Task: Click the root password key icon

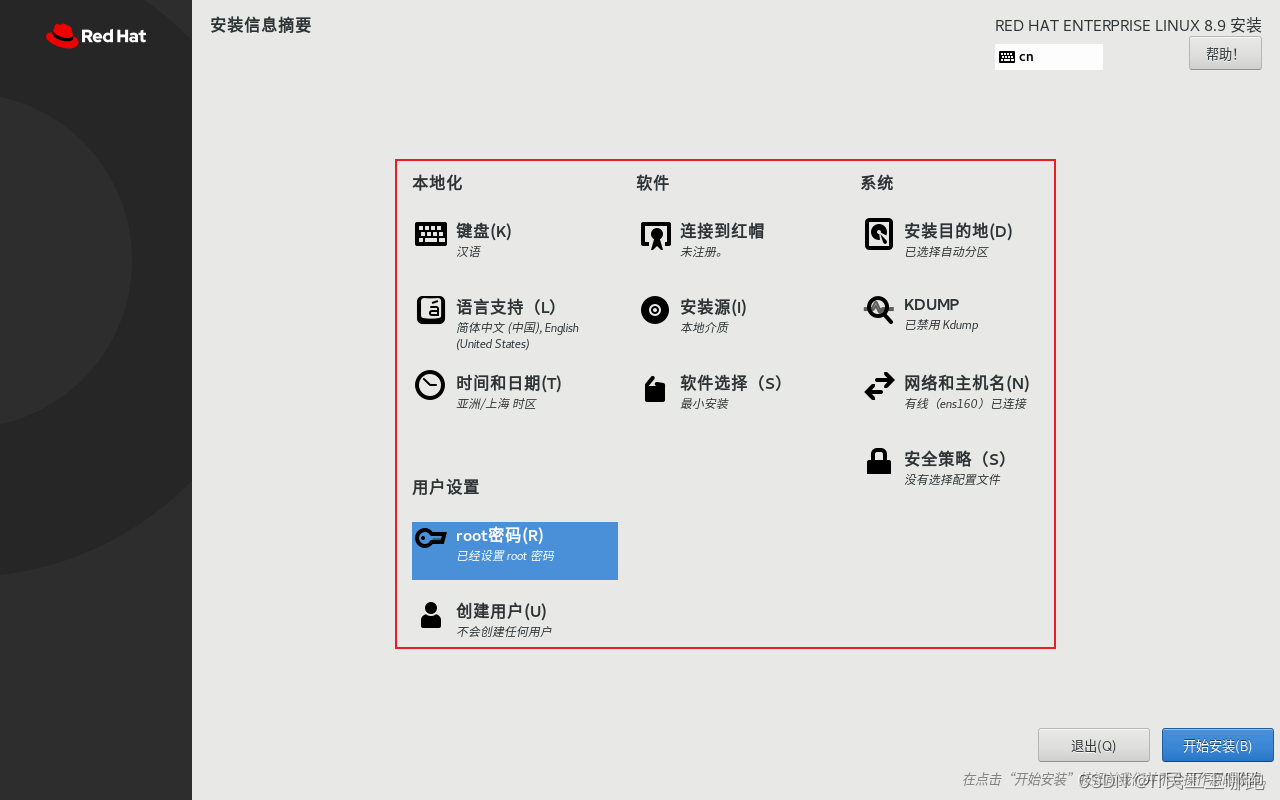Action: pyautogui.click(x=431, y=537)
